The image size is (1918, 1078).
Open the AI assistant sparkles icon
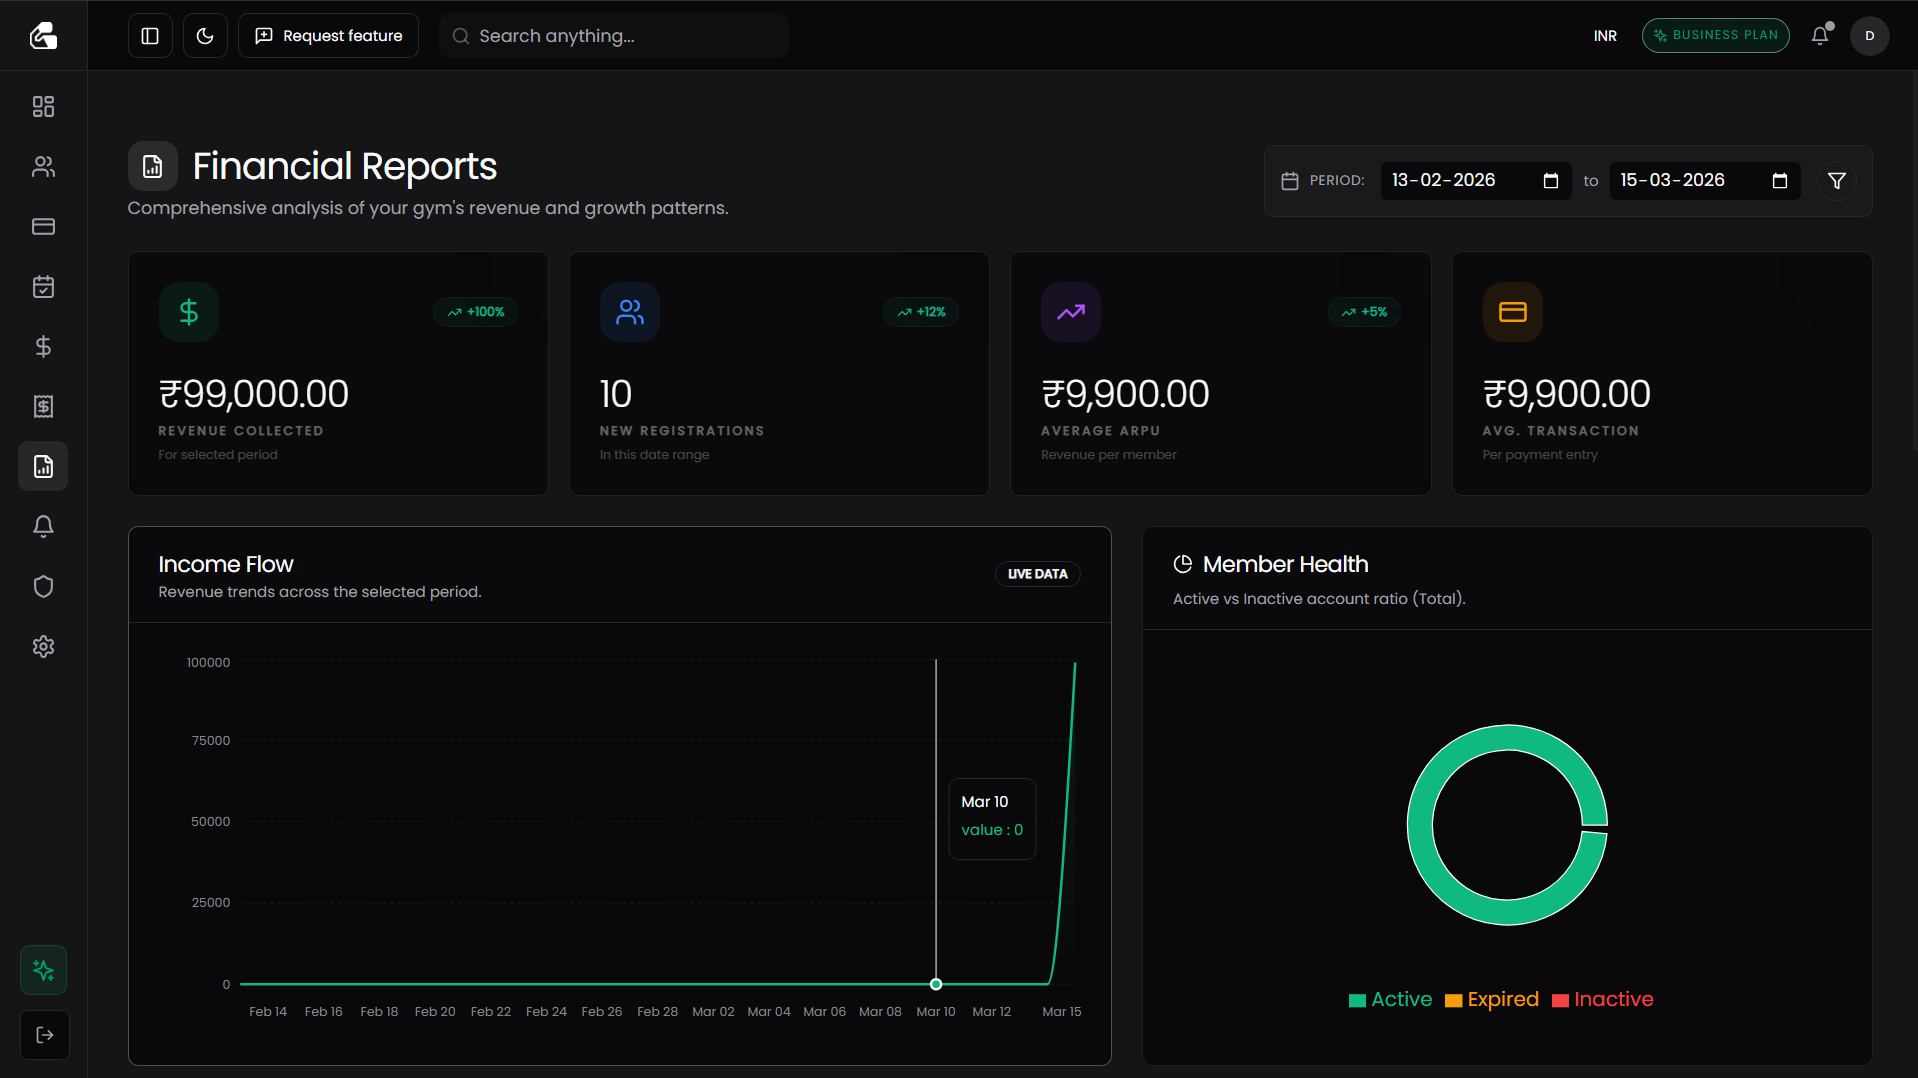pyautogui.click(x=43, y=969)
